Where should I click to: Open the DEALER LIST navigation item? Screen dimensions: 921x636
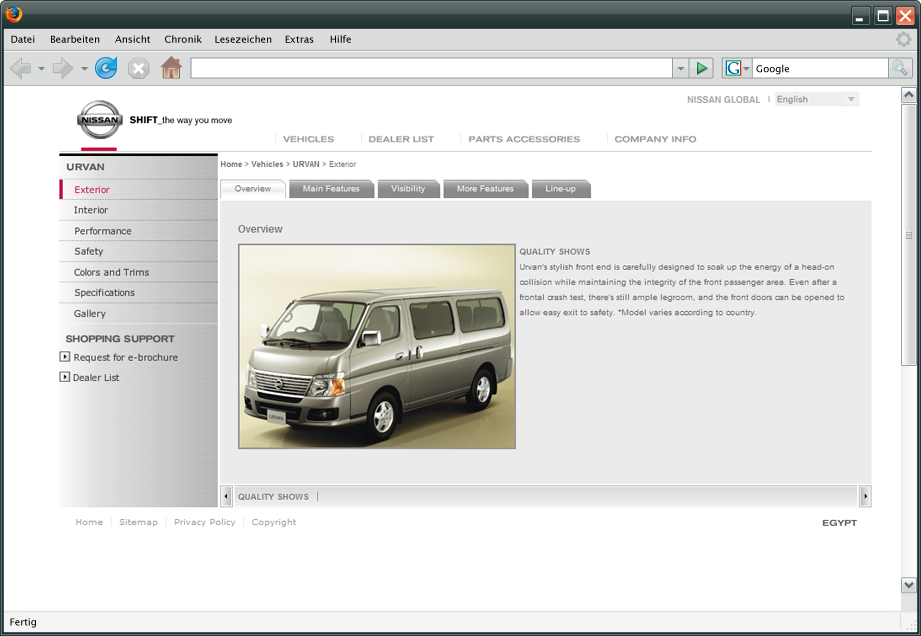coord(401,139)
